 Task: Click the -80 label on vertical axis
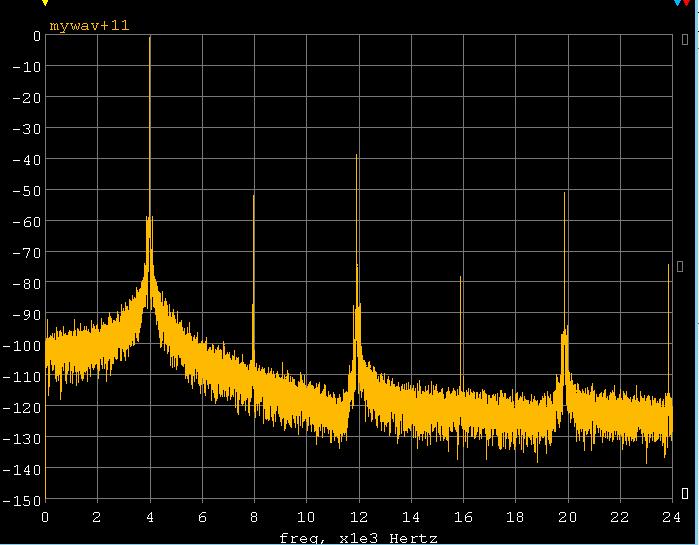[26, 284]
